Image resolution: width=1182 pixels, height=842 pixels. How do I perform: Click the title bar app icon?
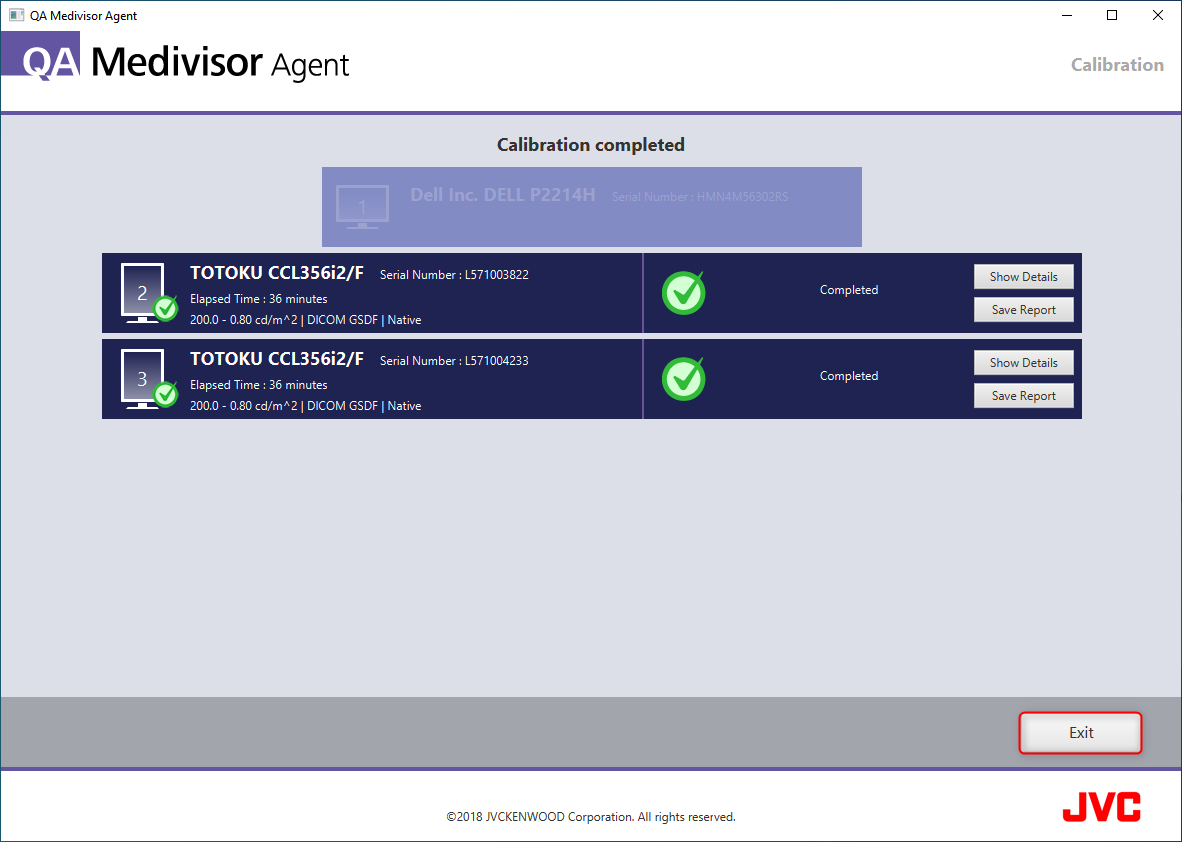tap(16, 15)
